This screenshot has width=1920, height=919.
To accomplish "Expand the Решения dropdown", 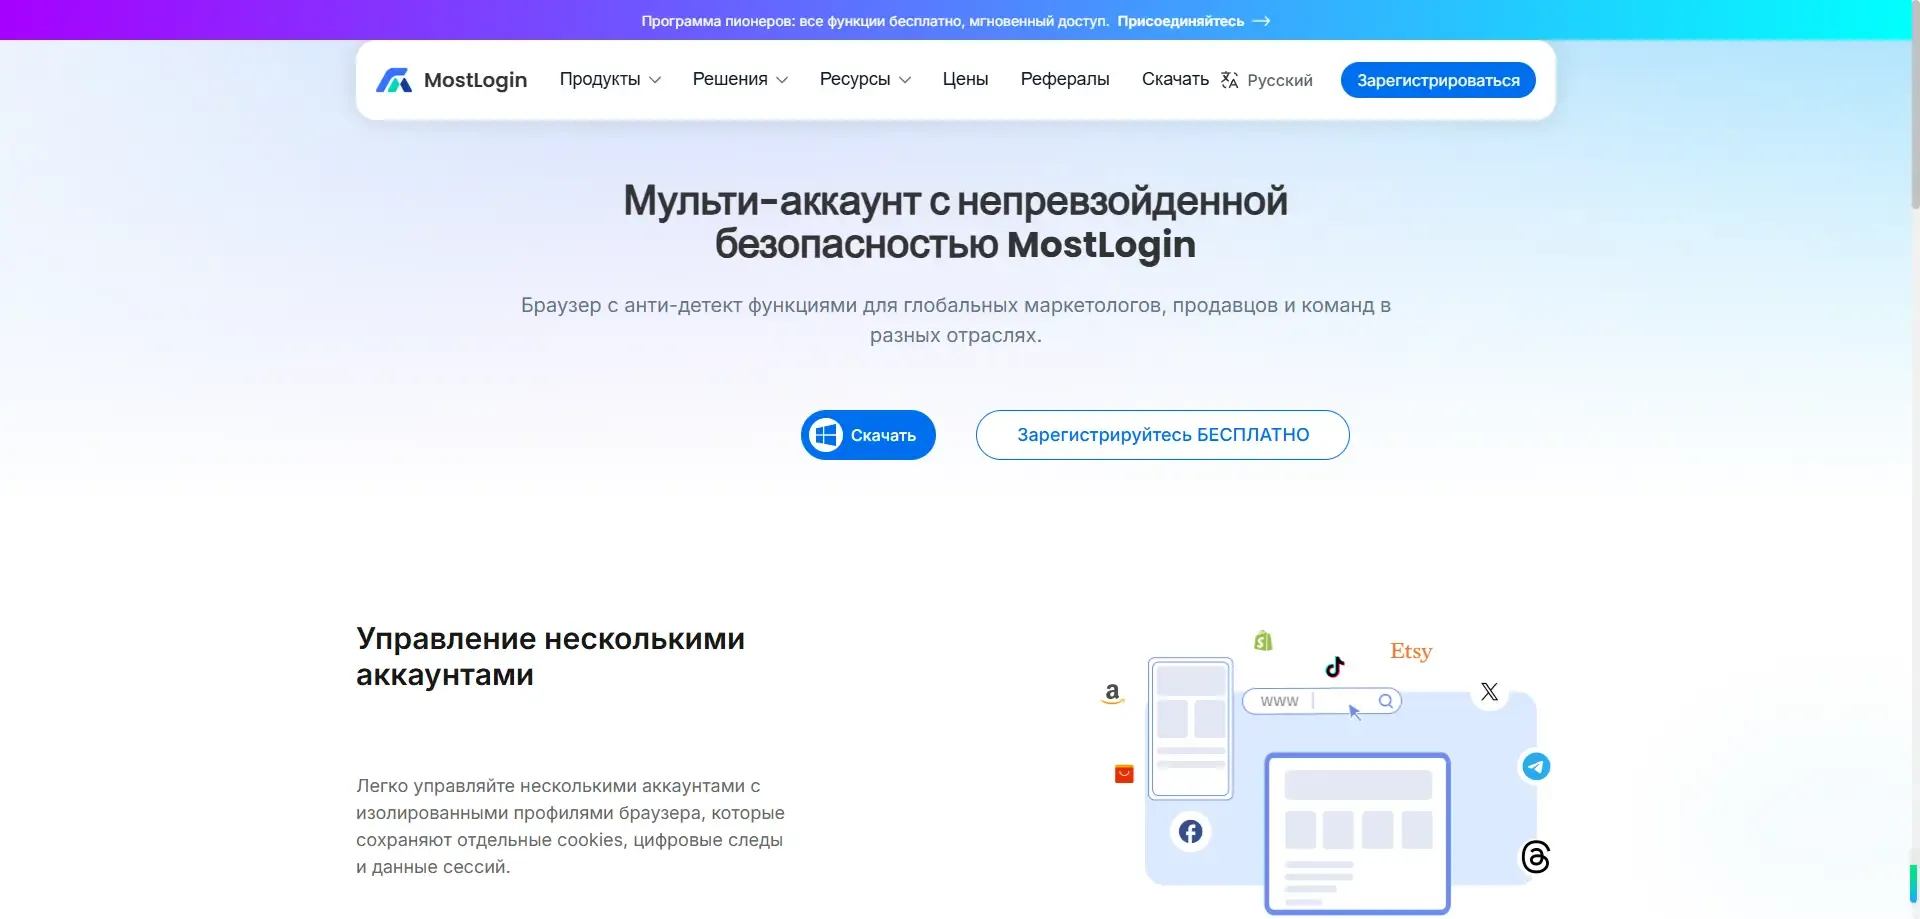I will pyautogui.click(x=740, y=79).
